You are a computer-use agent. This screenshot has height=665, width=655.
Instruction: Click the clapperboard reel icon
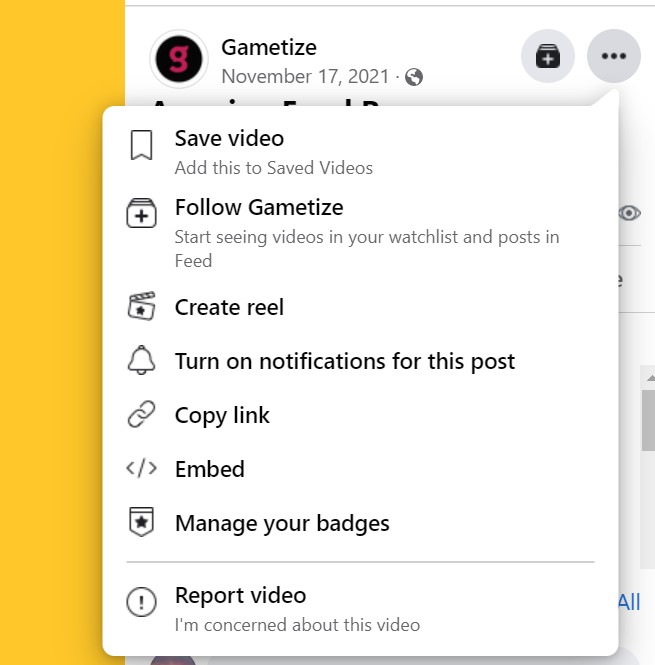(141, 306)
